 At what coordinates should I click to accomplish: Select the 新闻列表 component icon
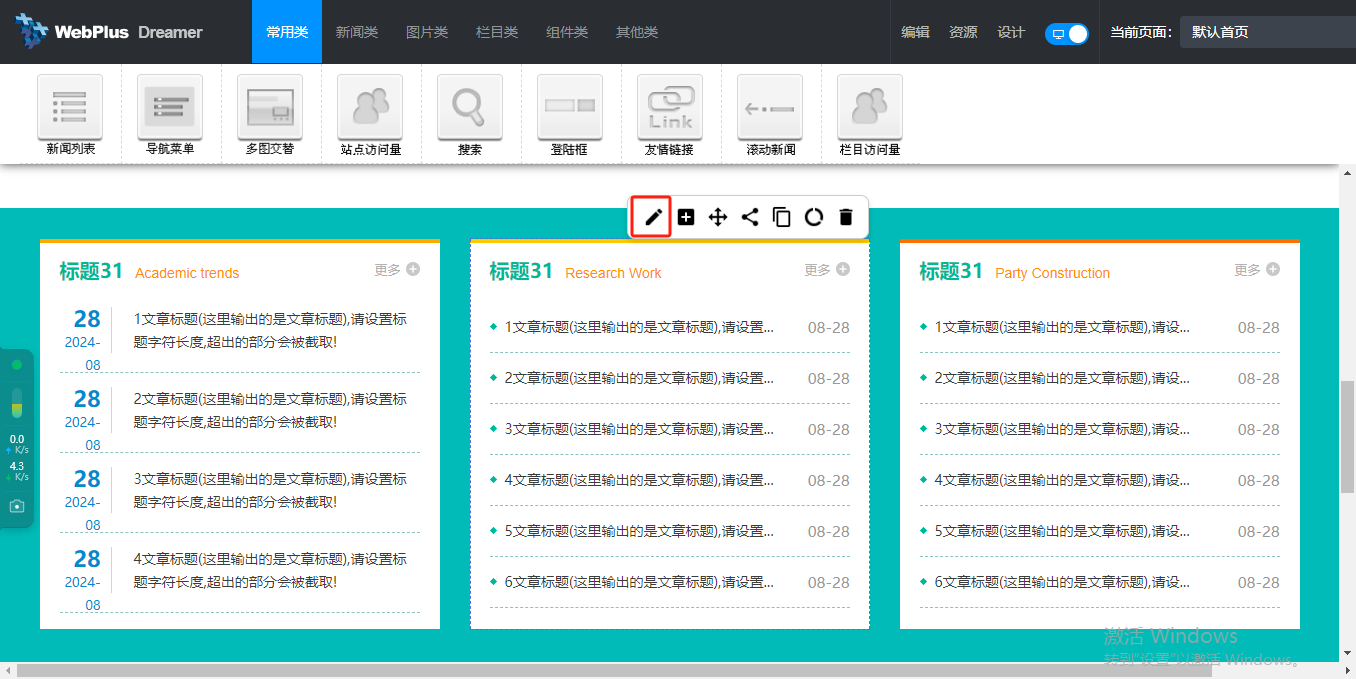70,107
